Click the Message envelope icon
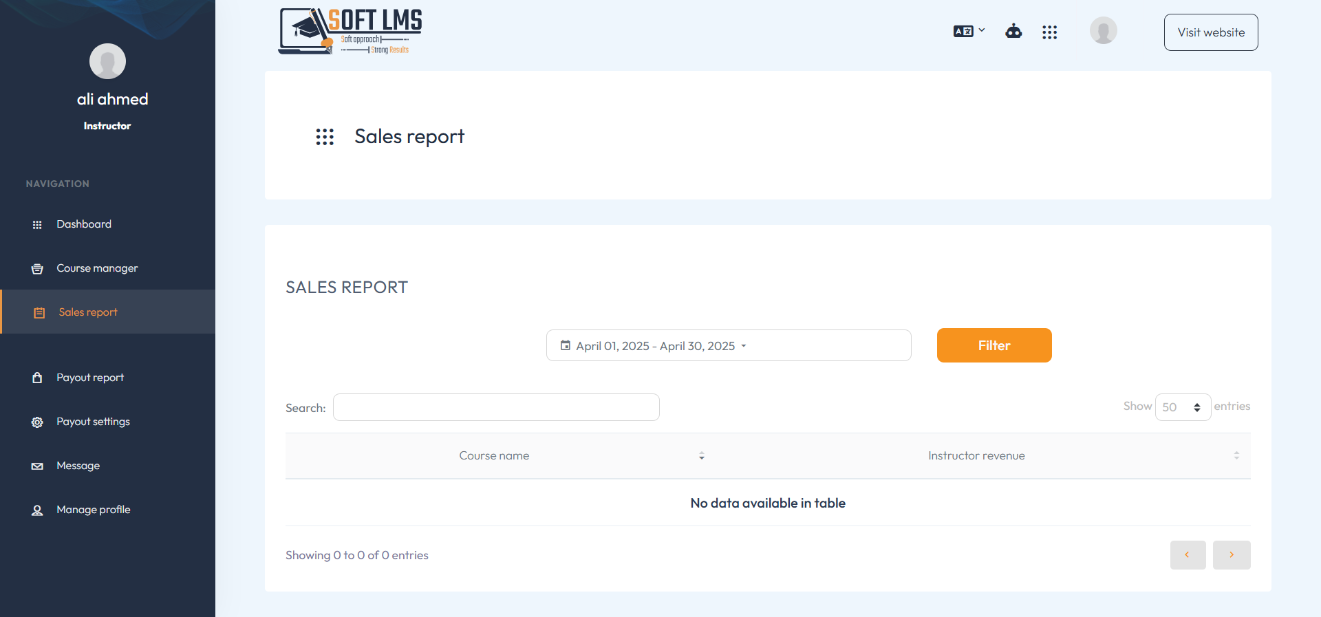Screen dimensions: 1321x617 [38, 466]
